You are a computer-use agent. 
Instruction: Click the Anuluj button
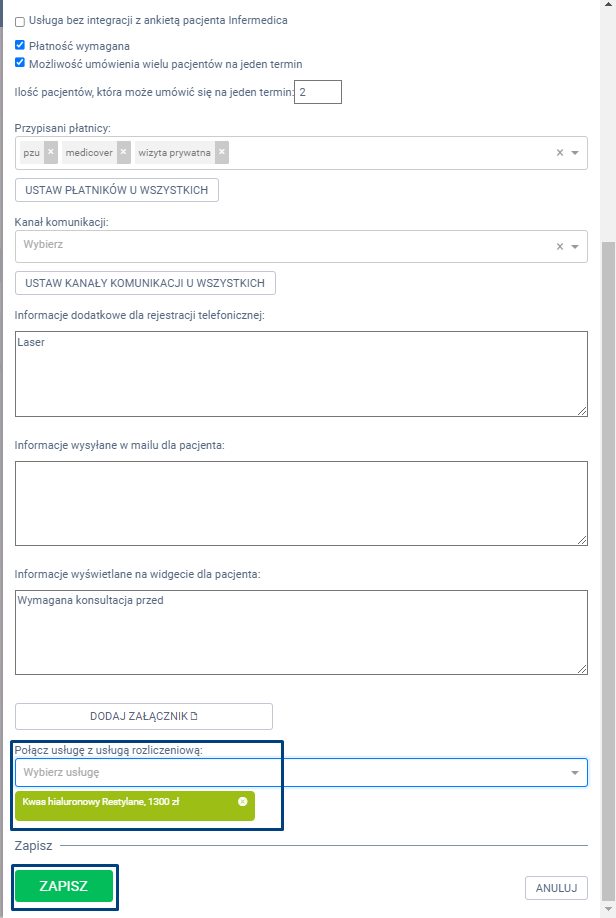point(556,887)
